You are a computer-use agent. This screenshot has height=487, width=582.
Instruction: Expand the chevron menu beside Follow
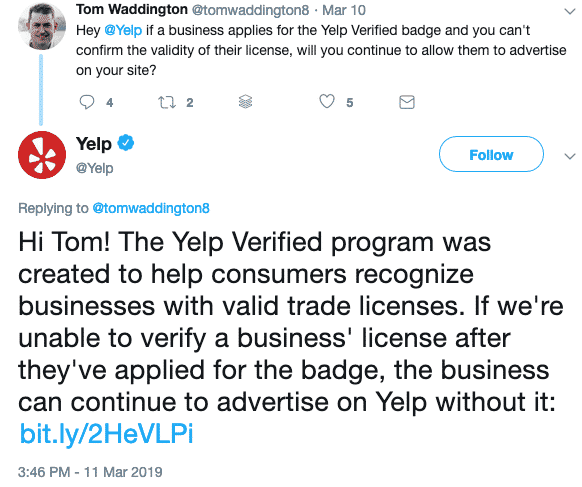tap(569, 156)
